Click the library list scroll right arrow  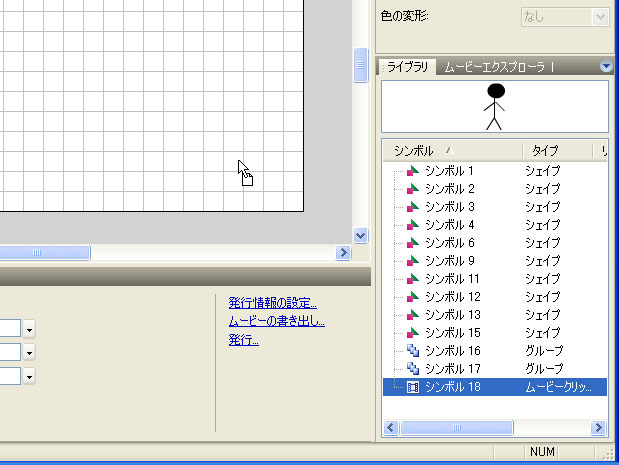click(598, 428)
